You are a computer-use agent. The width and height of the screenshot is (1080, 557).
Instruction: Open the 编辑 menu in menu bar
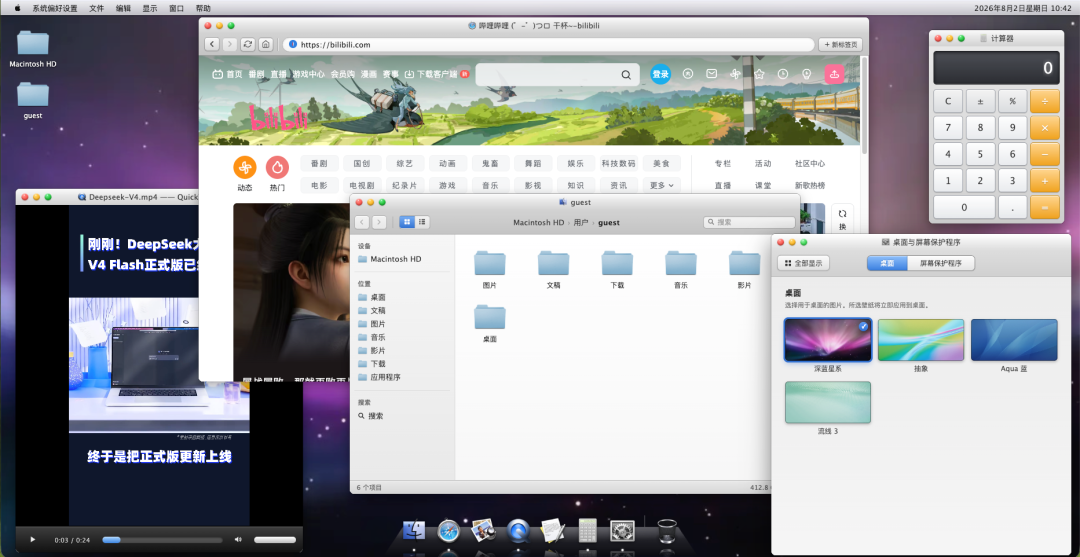coord(123,8)
